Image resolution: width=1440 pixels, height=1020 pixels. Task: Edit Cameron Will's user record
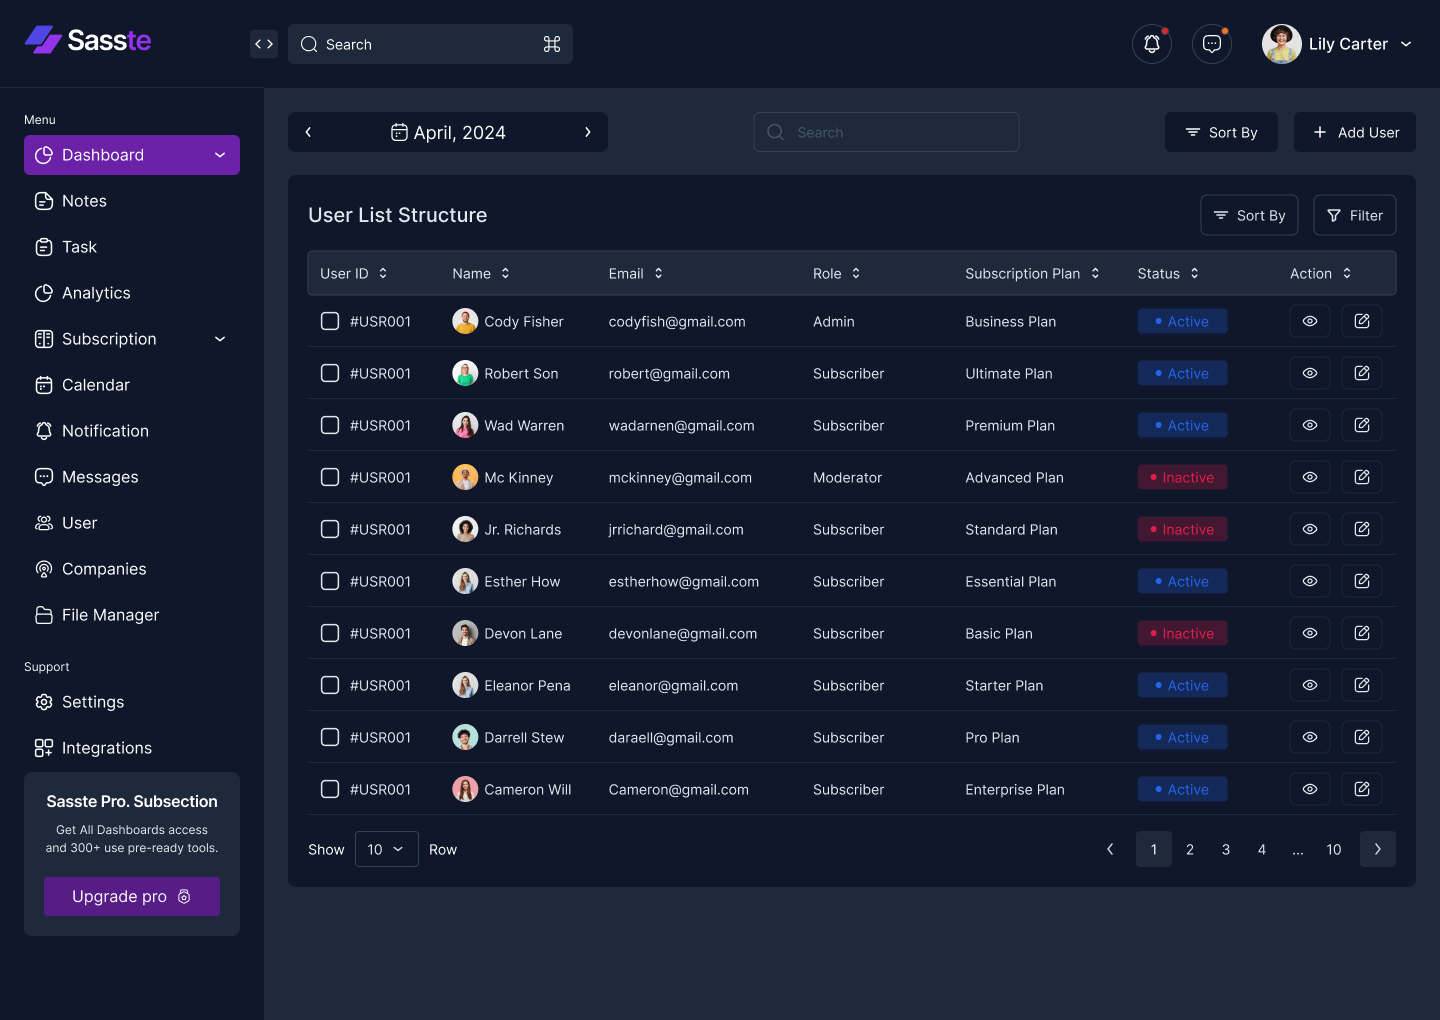(x=1362, y=789)
